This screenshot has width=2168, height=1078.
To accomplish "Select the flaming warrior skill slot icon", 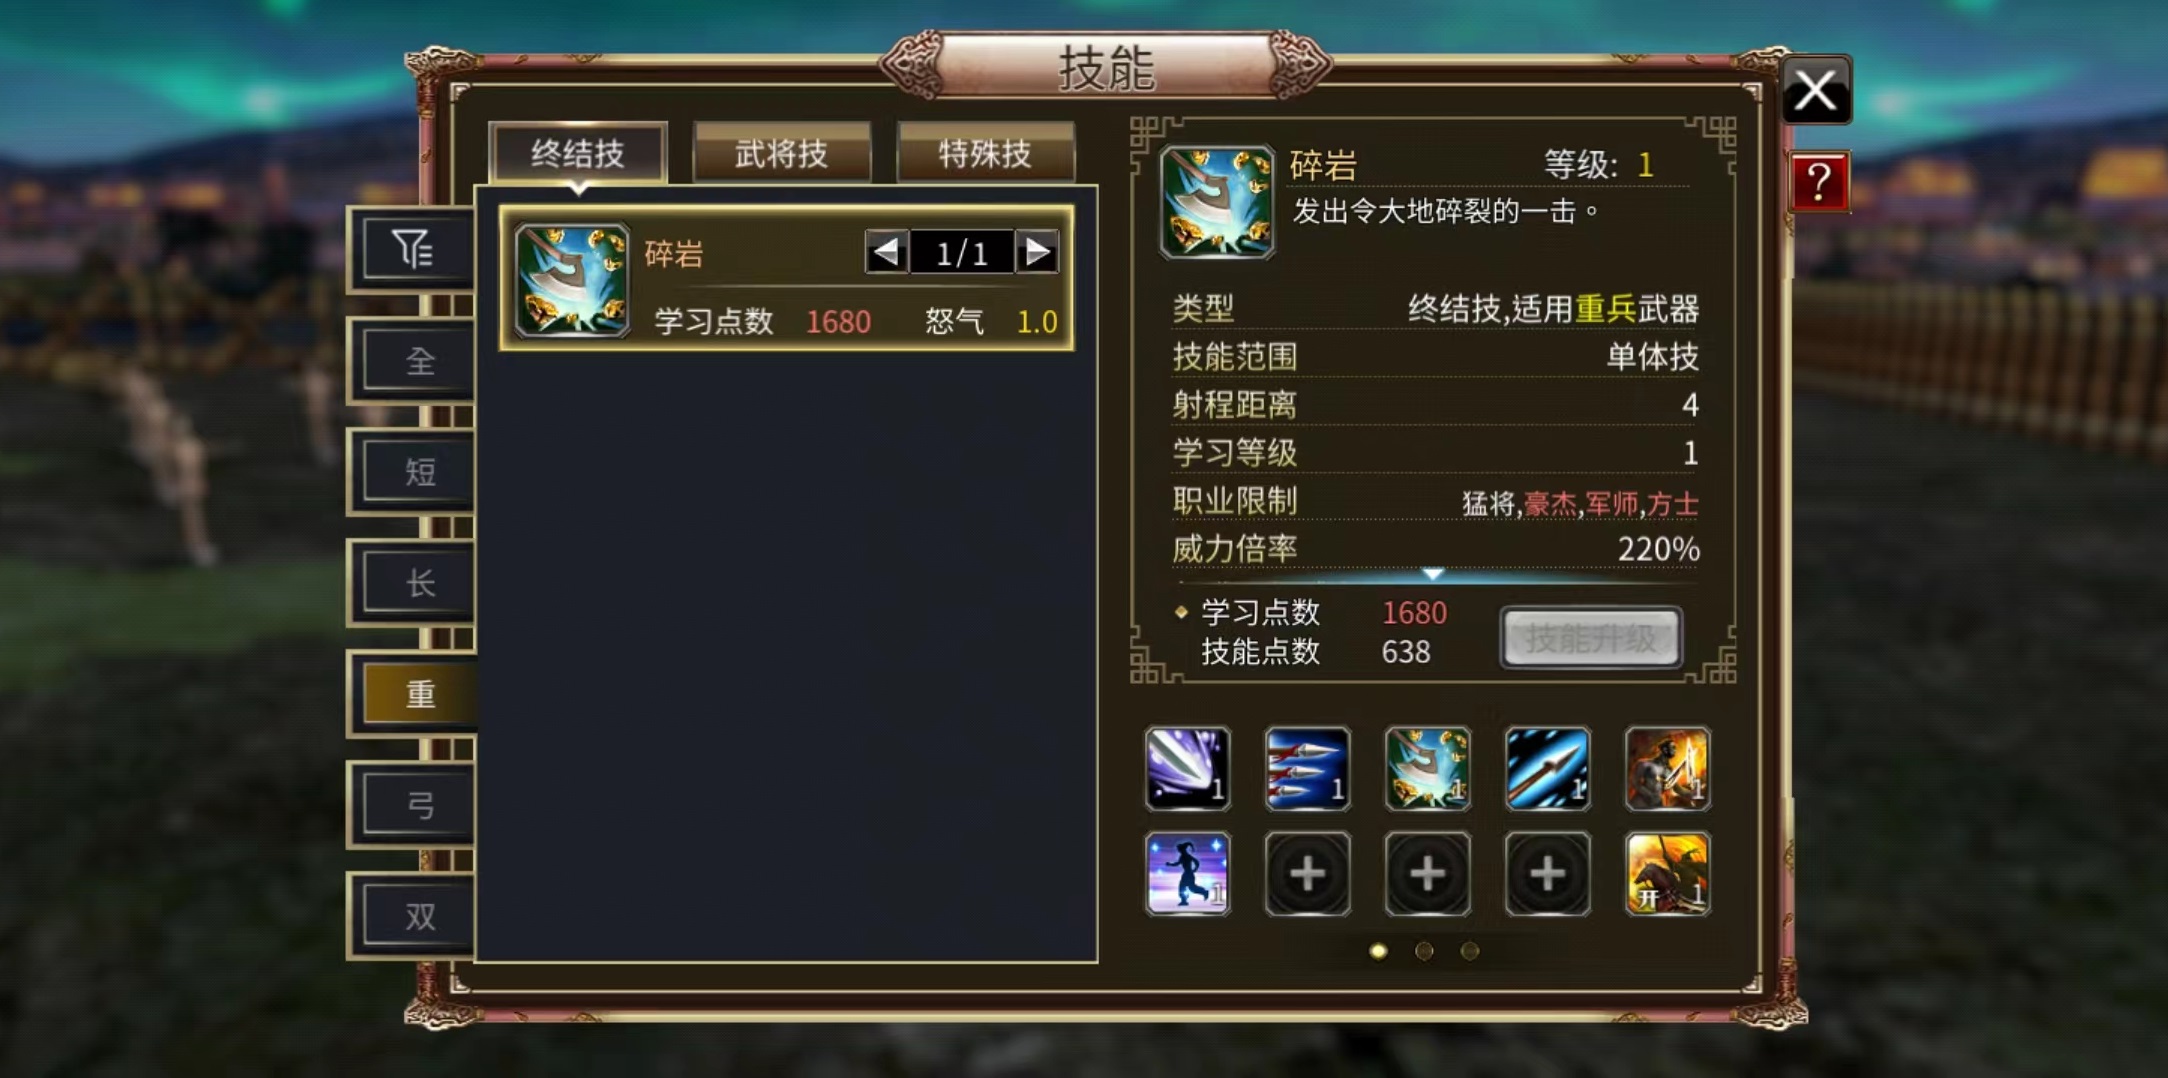I will 1667,768.
